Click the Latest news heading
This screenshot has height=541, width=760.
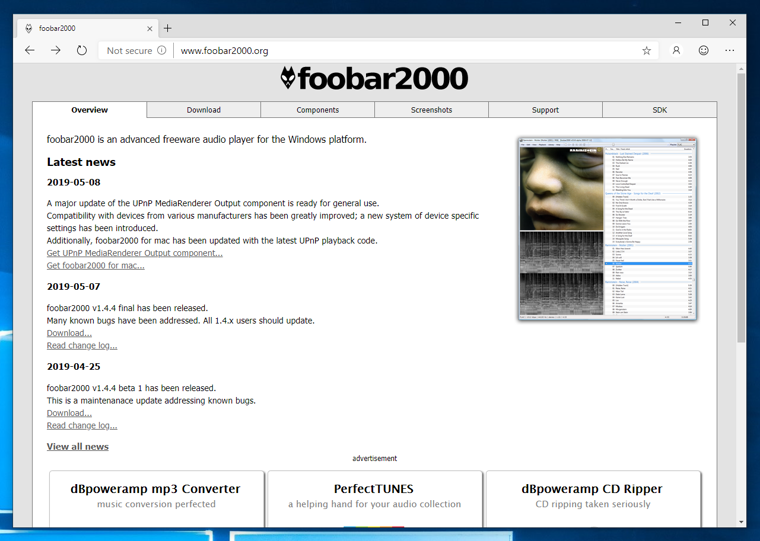pyautogui.click(x=81, y=162)
